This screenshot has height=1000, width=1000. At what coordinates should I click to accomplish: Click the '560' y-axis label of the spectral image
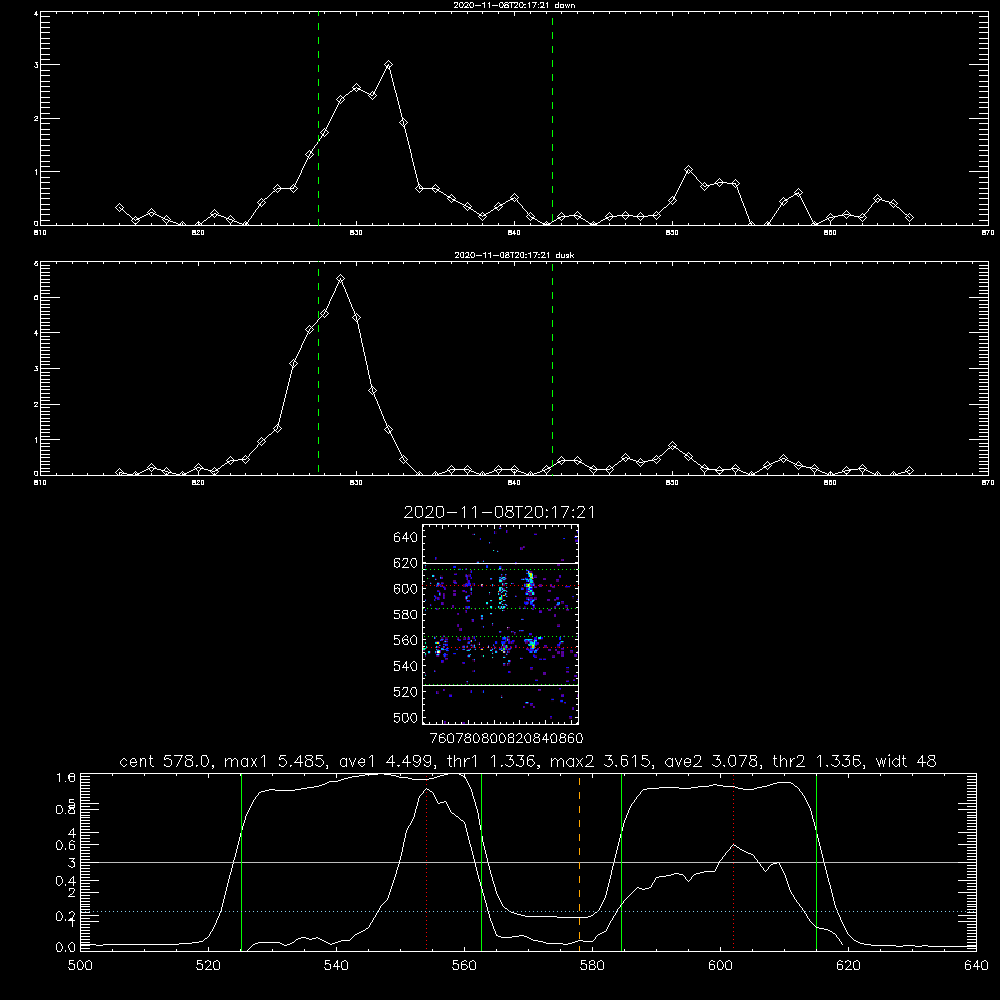[x=405, y=640]
